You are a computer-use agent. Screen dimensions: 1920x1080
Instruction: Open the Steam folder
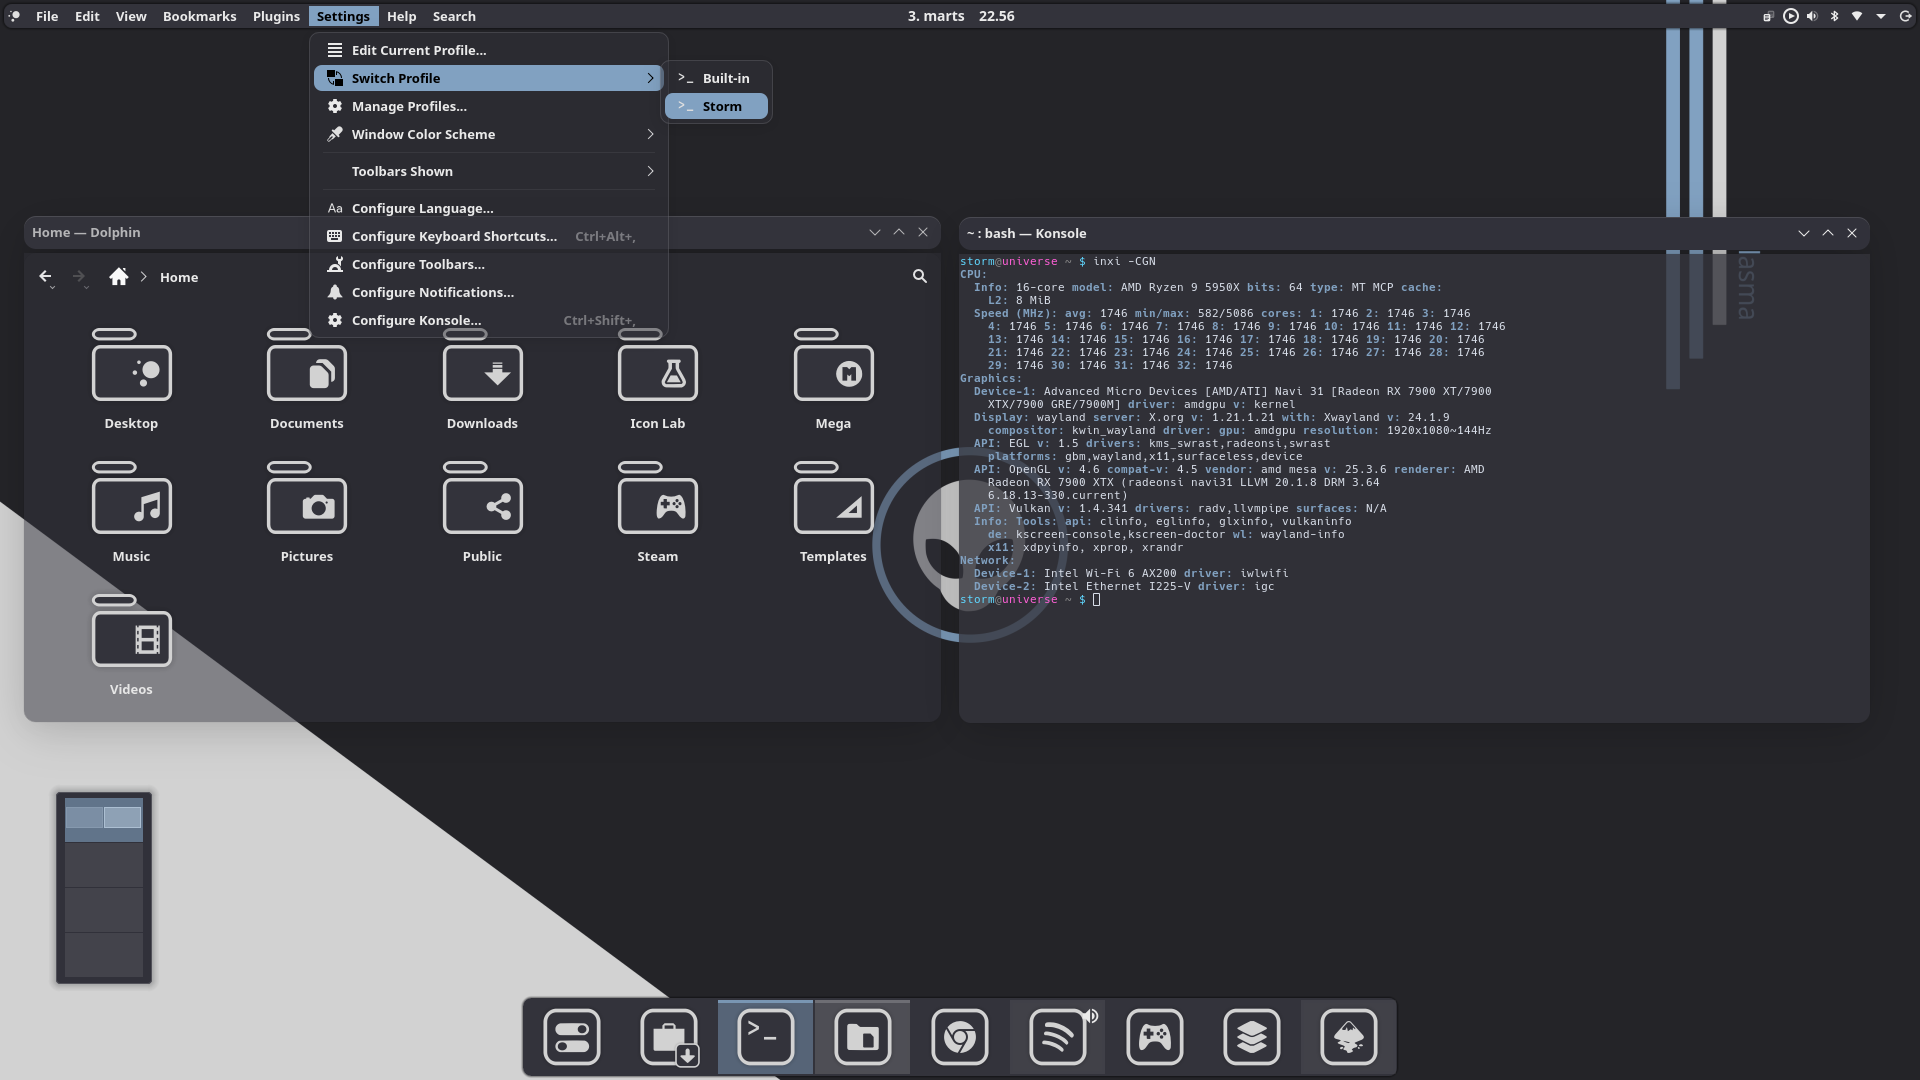[x=657, y=508]
